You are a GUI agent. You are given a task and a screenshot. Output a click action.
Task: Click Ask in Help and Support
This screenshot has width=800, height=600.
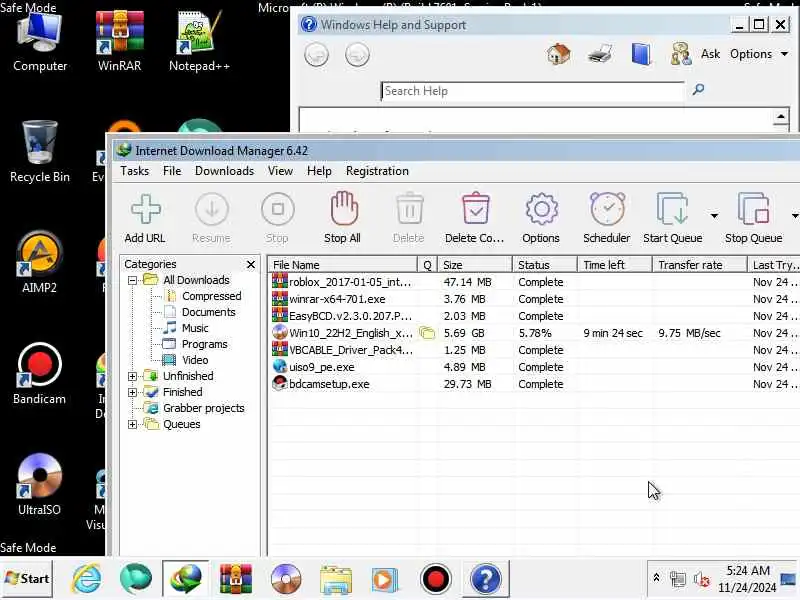[x=710, y=54]
